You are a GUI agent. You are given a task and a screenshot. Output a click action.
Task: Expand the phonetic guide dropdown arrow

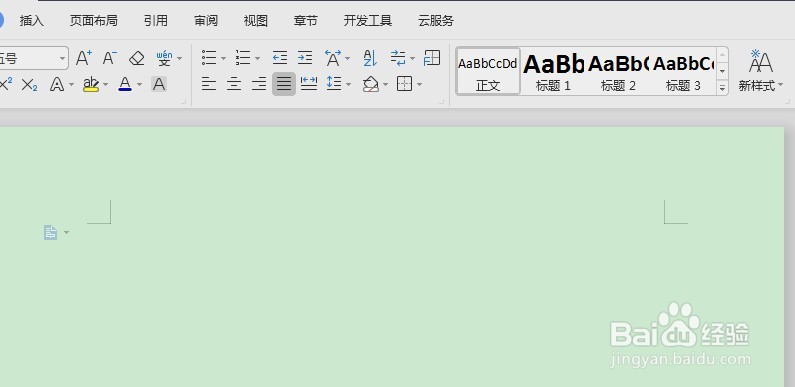click(179, 59)
